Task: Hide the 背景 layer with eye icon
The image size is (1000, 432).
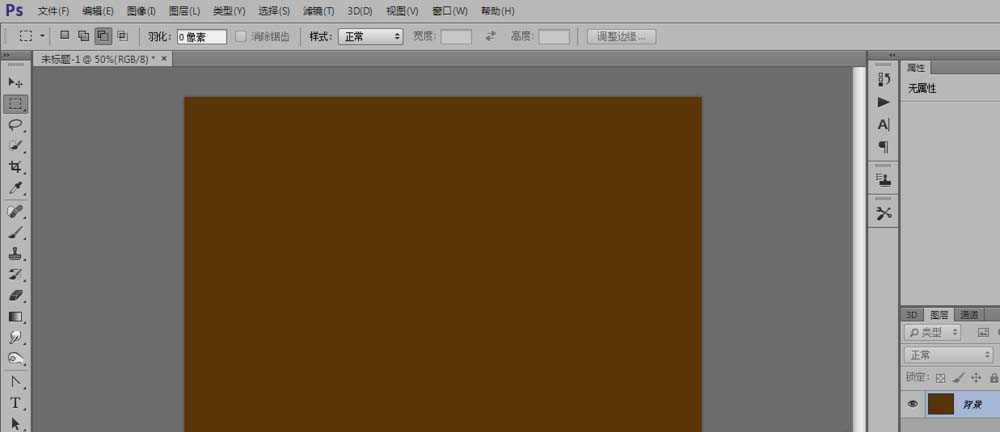Action: click(912, 404)
